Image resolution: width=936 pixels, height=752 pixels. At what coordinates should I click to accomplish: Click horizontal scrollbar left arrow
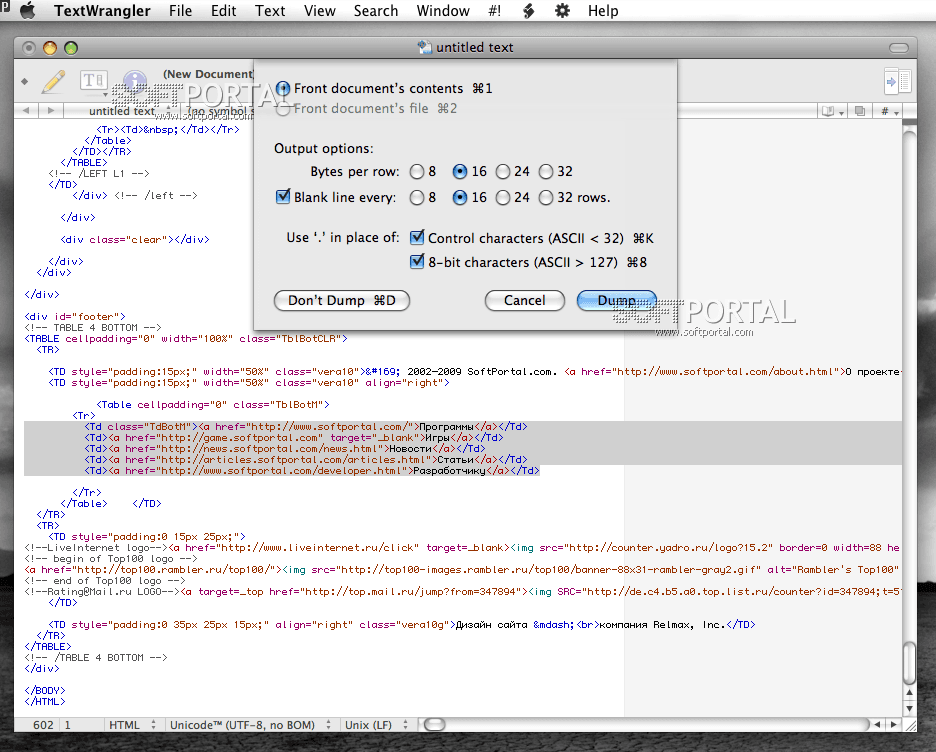pos(876,725)
